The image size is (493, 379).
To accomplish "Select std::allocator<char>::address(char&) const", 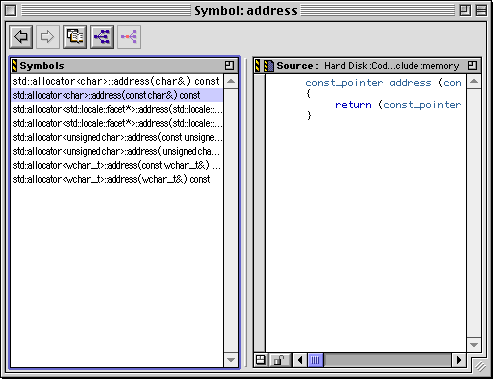I will [117, 81].
